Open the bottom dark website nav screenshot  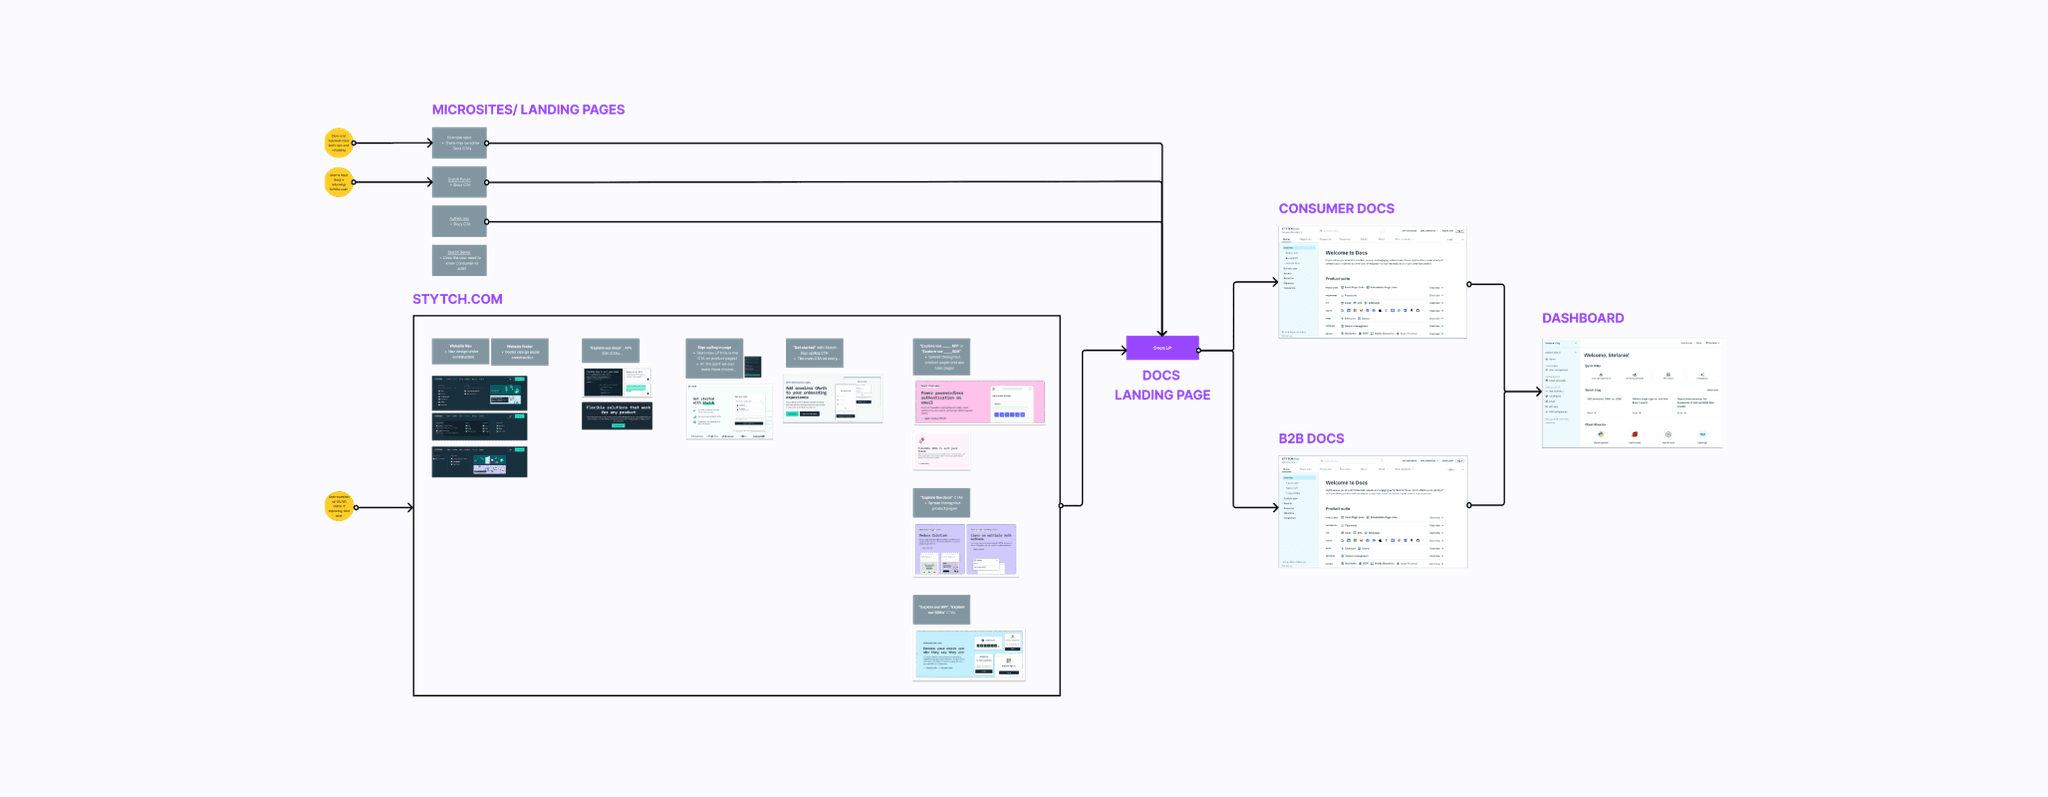coord(479,461)
